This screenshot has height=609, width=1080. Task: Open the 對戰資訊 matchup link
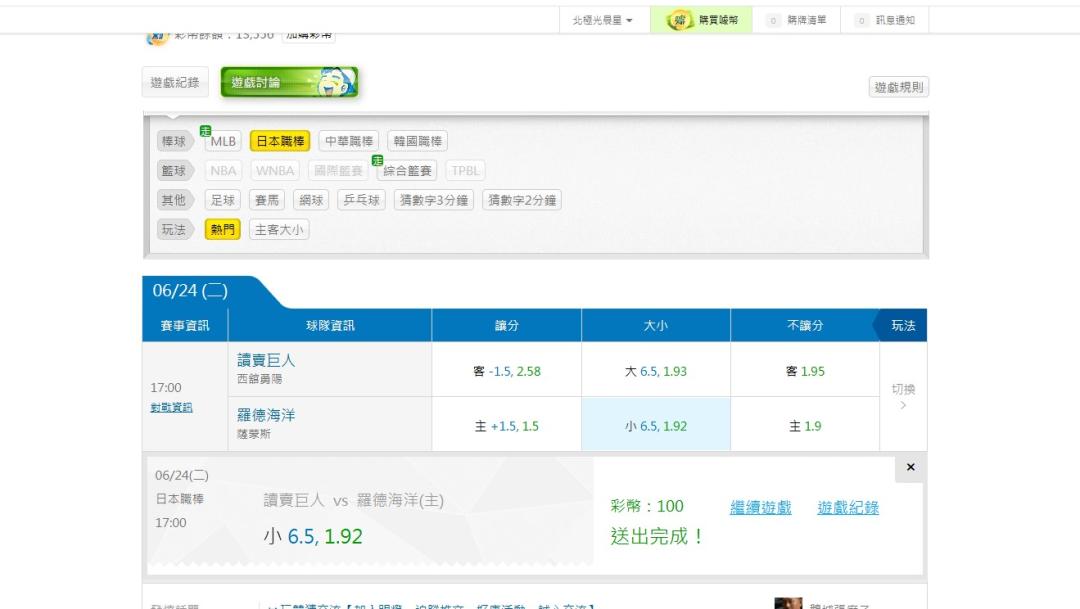pyautogui.click(x=172, y=408)
